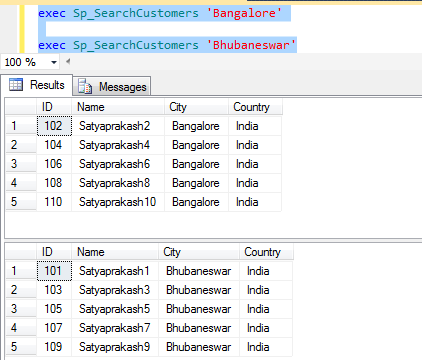Viewport: 422px width, 360px height.
Task: Switch to the Messages tab
Action: (112, 87)
